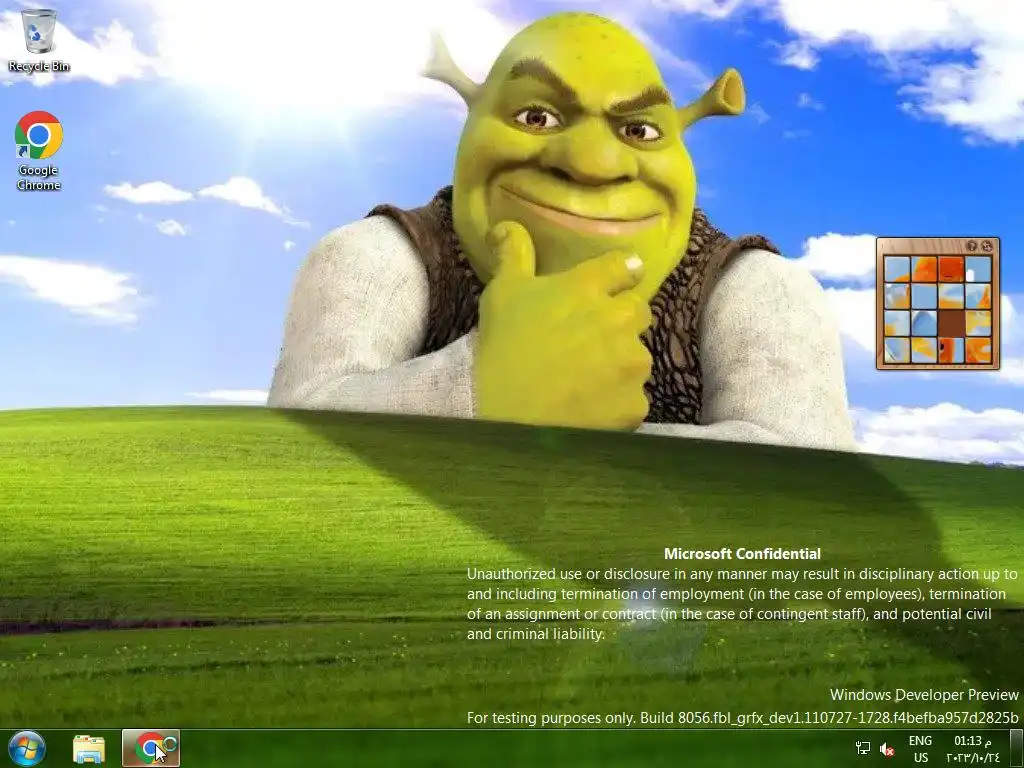
Task: Open the ENG US language switcher
Action: tap(921, 749)
